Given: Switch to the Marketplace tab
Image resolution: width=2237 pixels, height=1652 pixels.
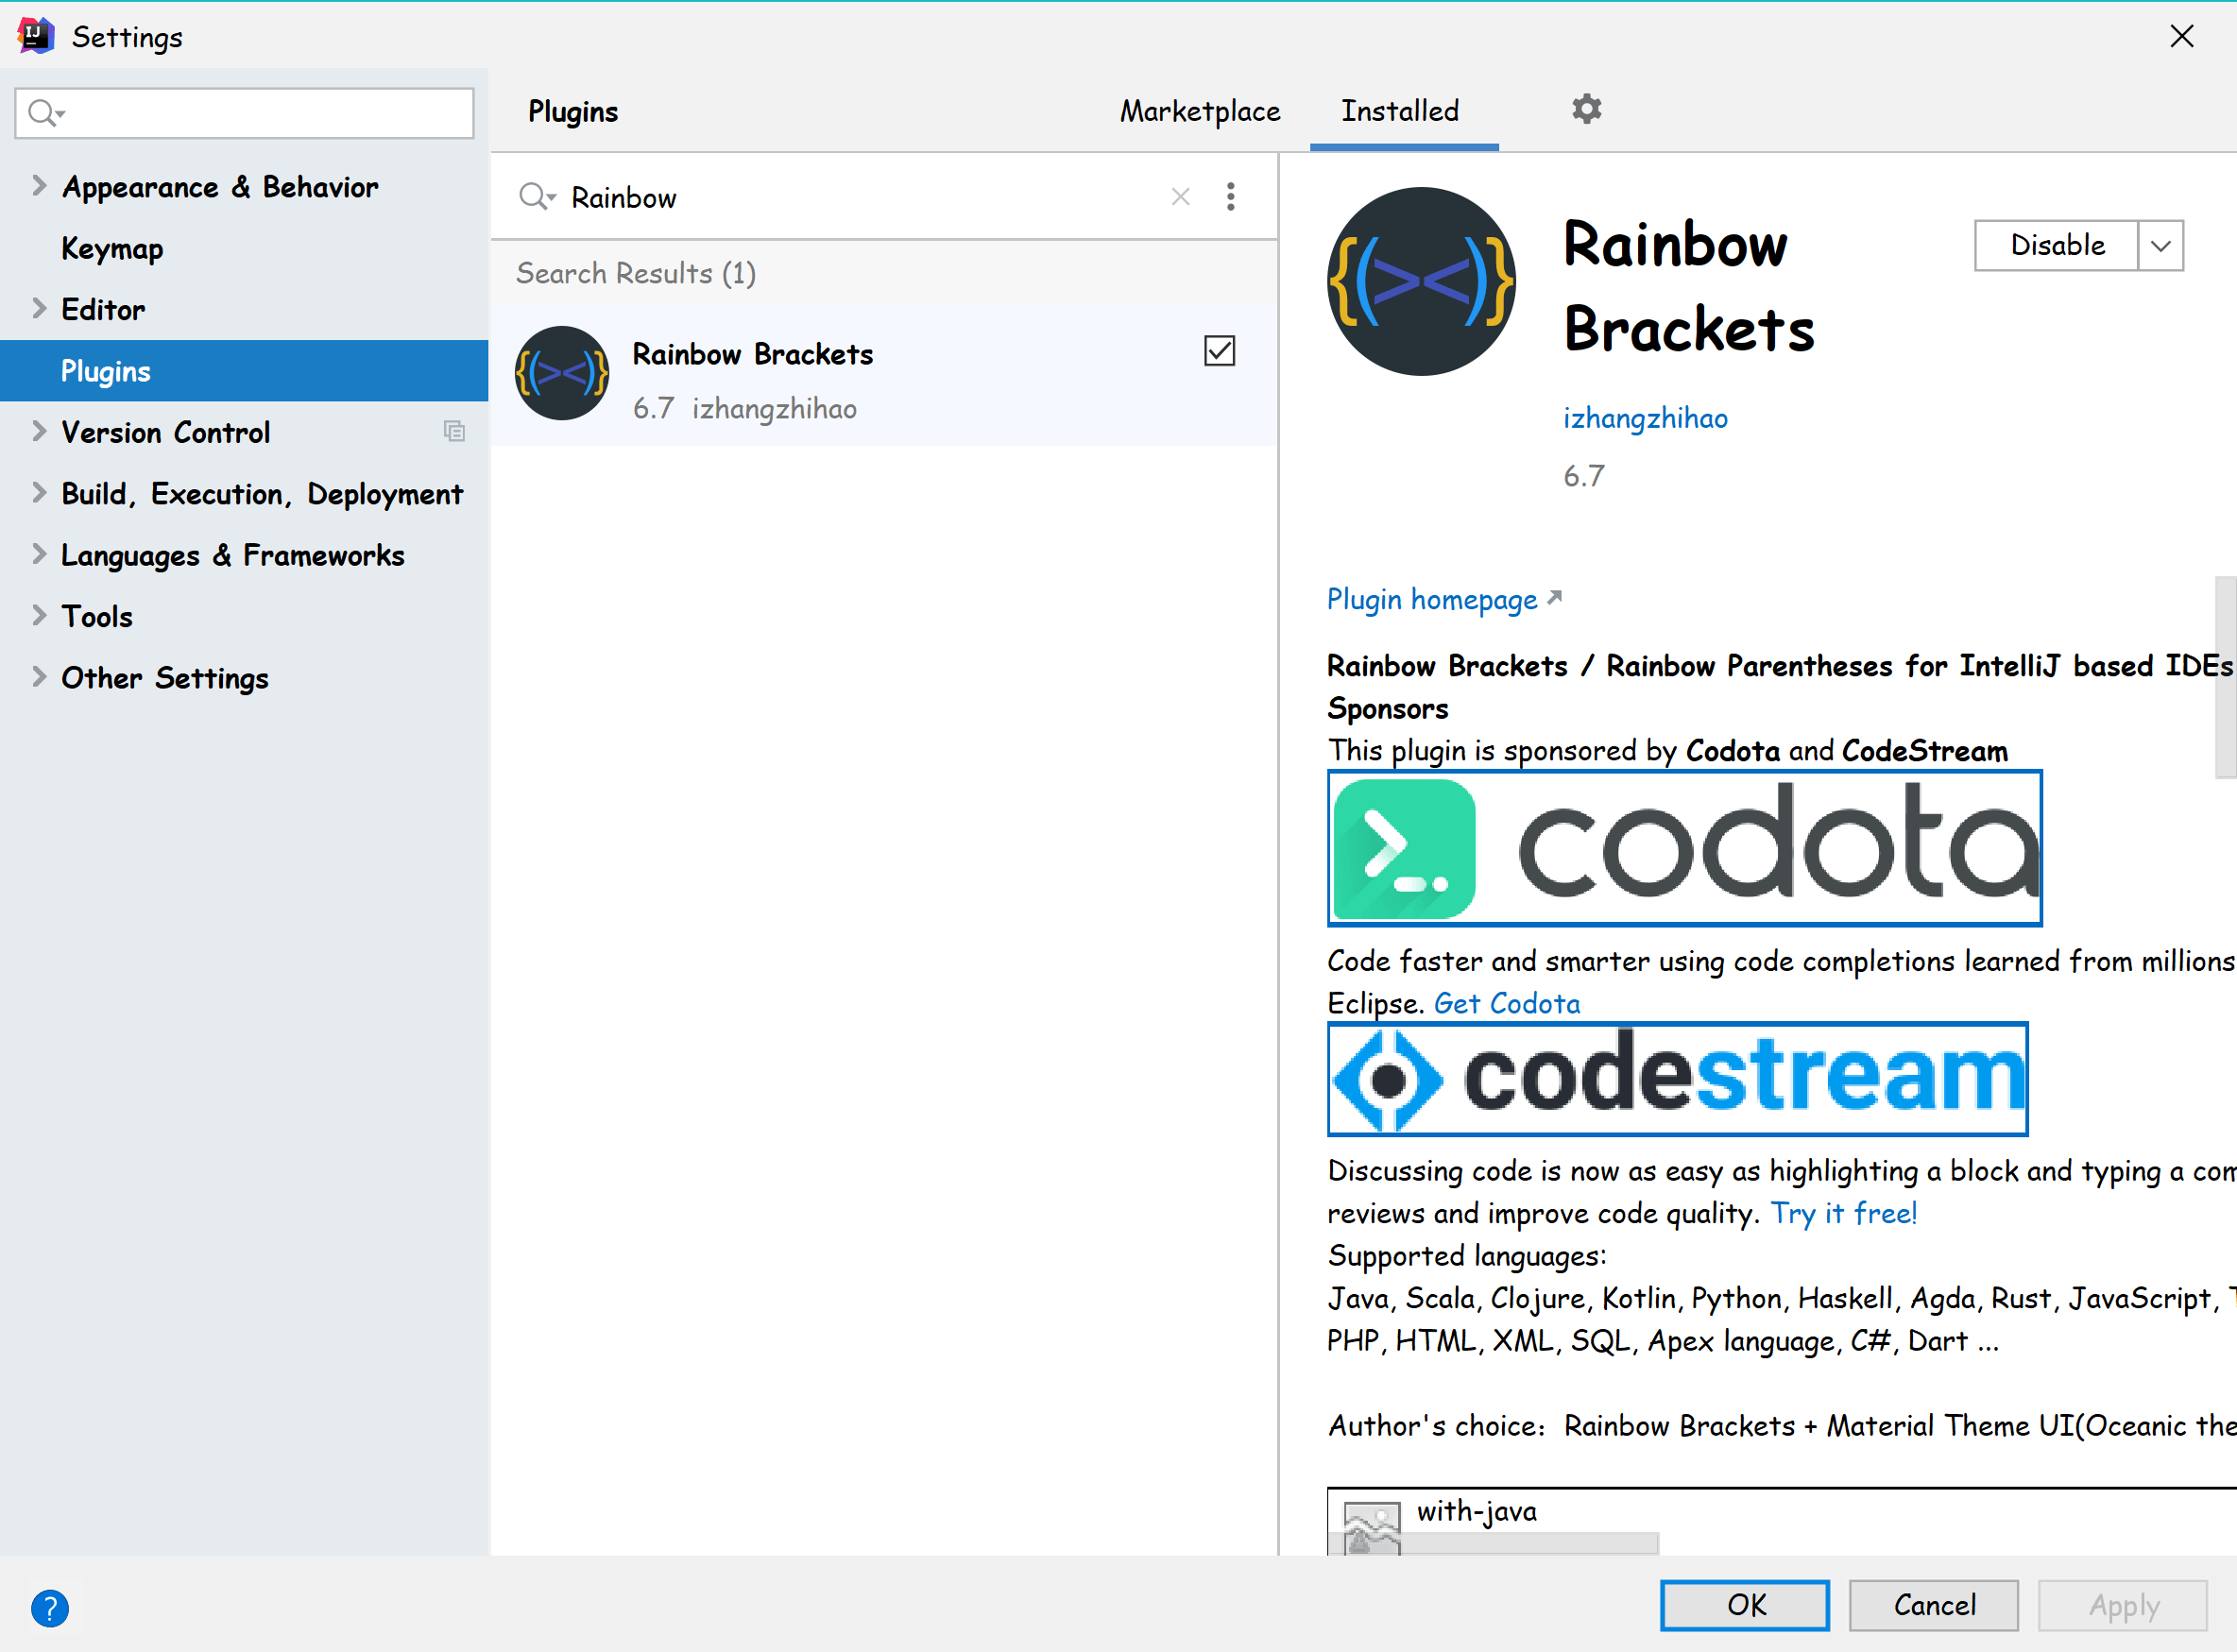Looking at the screenshot, I should coord(1199,111).
